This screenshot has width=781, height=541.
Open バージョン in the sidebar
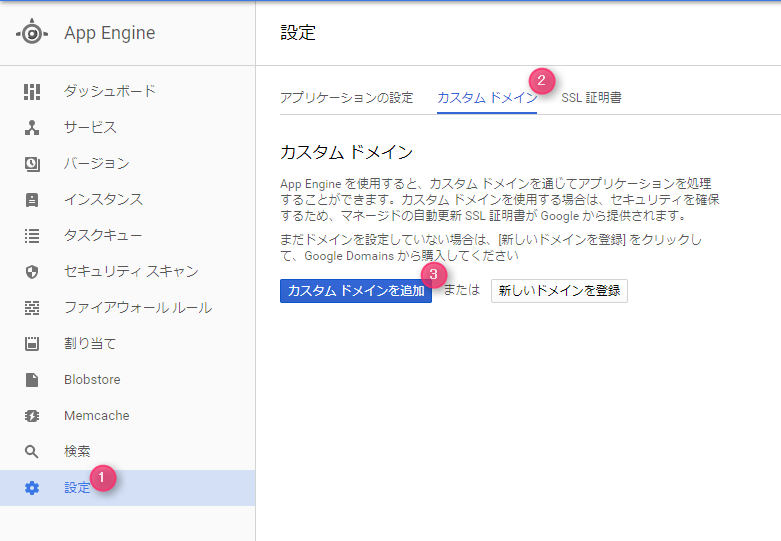click(128, 163)
